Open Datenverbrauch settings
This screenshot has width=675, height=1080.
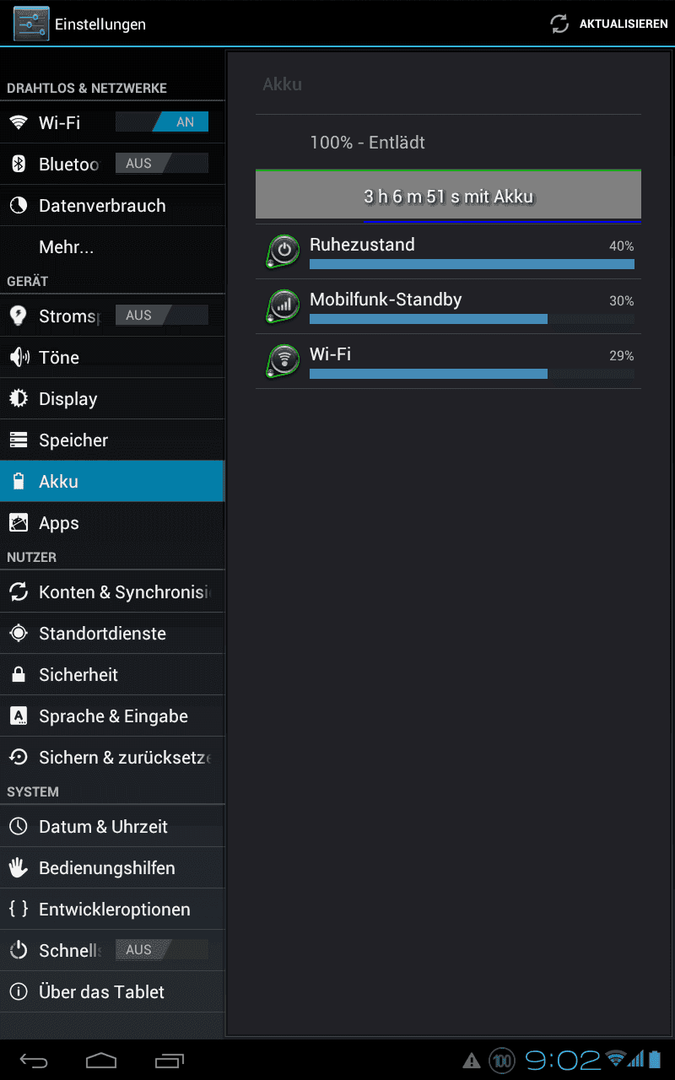tap(112, 205)
